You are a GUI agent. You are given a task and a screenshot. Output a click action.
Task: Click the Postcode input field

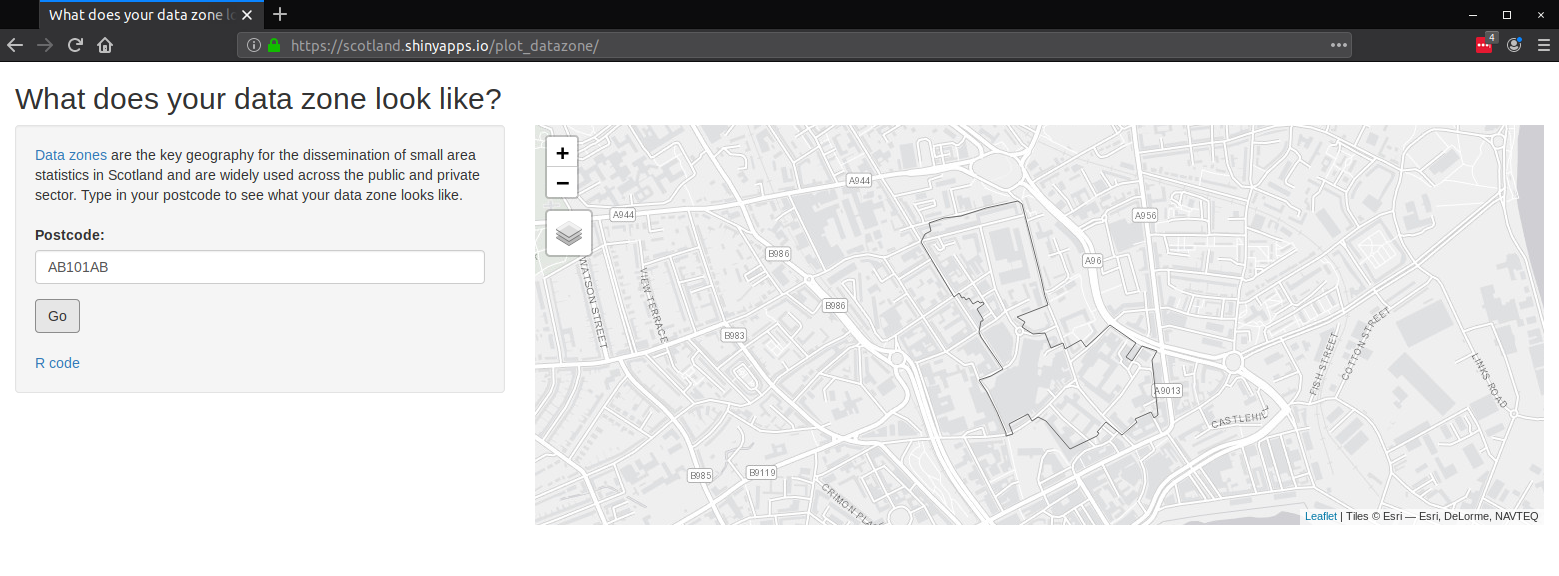tap(259, 267)
